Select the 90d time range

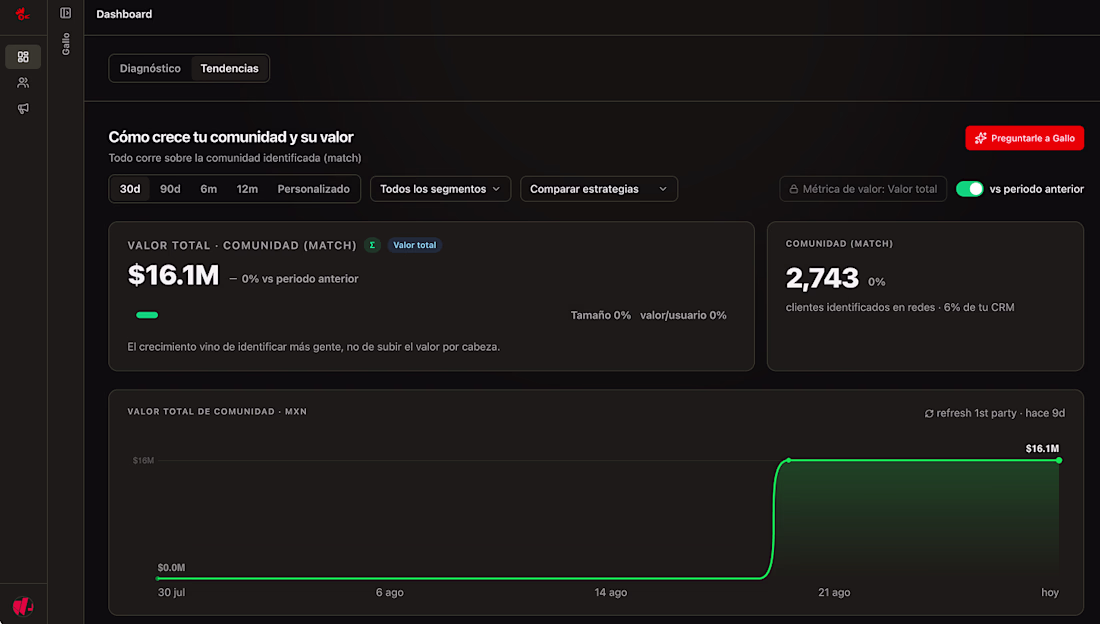click(x=170, y=189)
